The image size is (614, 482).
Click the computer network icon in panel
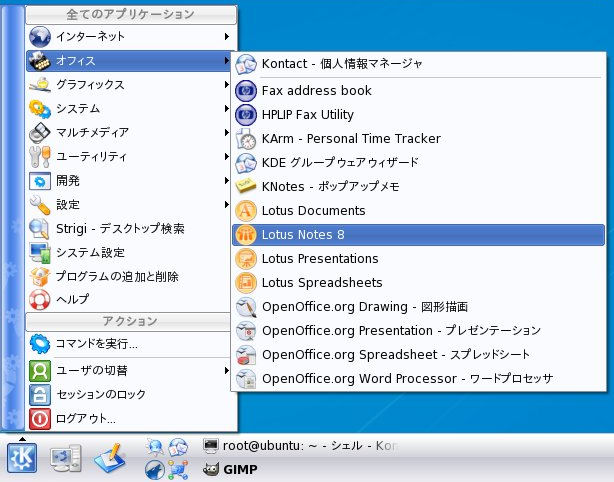point(66,458)
